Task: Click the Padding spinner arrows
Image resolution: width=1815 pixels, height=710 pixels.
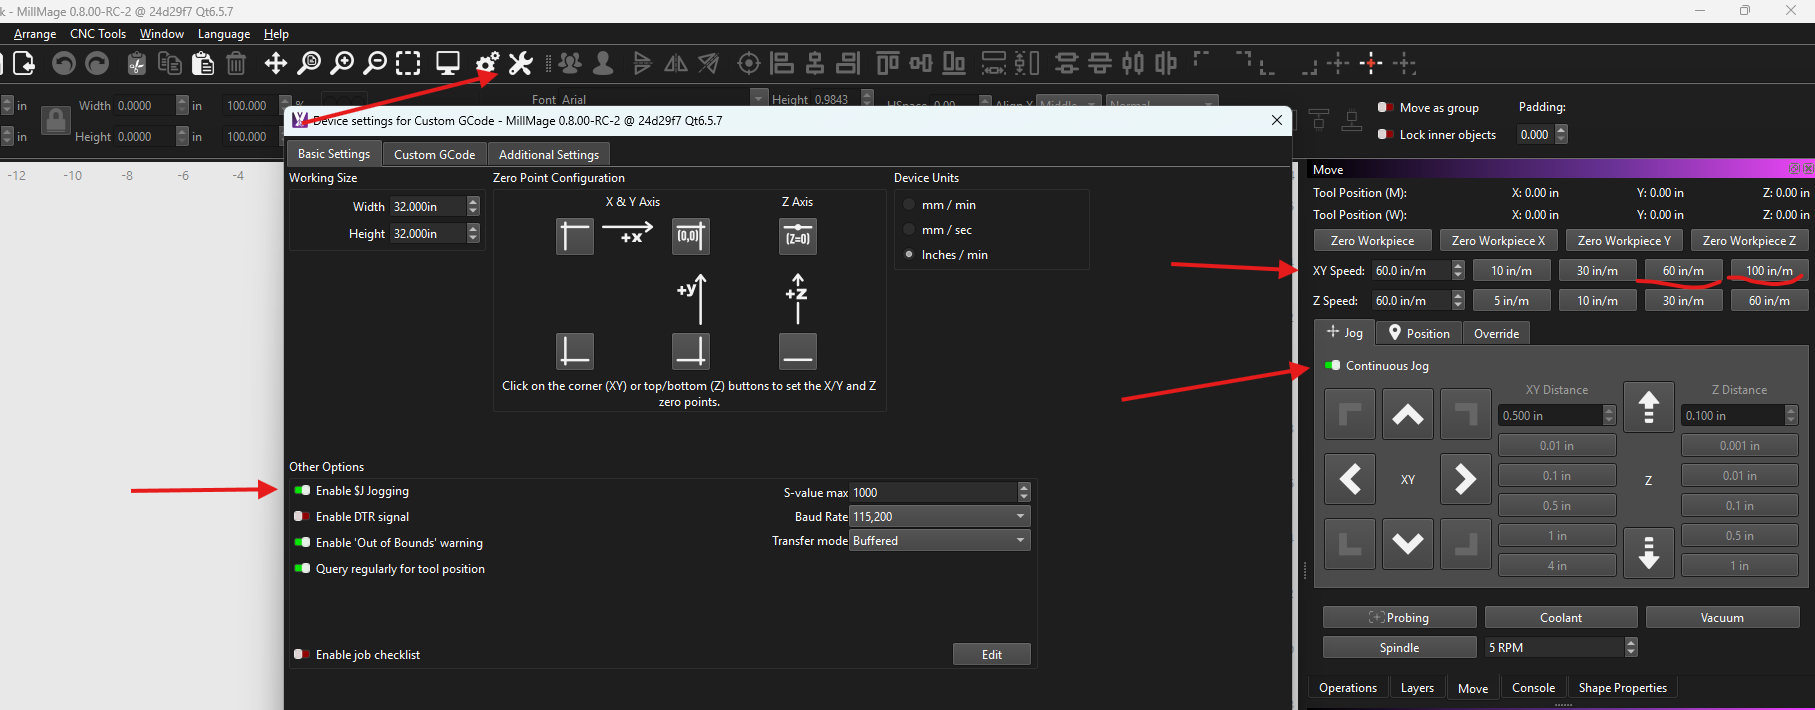Action: (x=1562, y=134)
